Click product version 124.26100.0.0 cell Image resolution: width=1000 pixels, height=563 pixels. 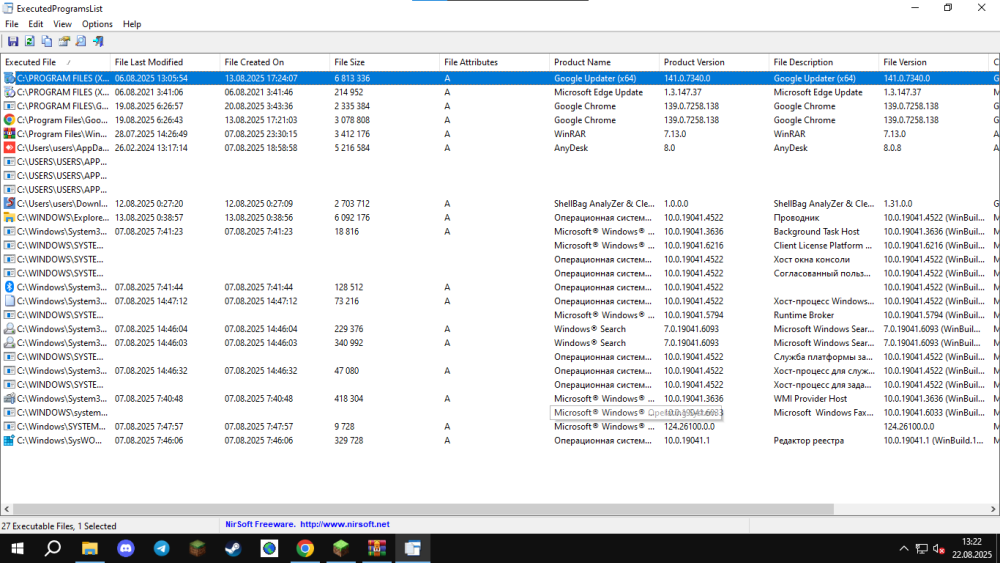click(689, 427)
